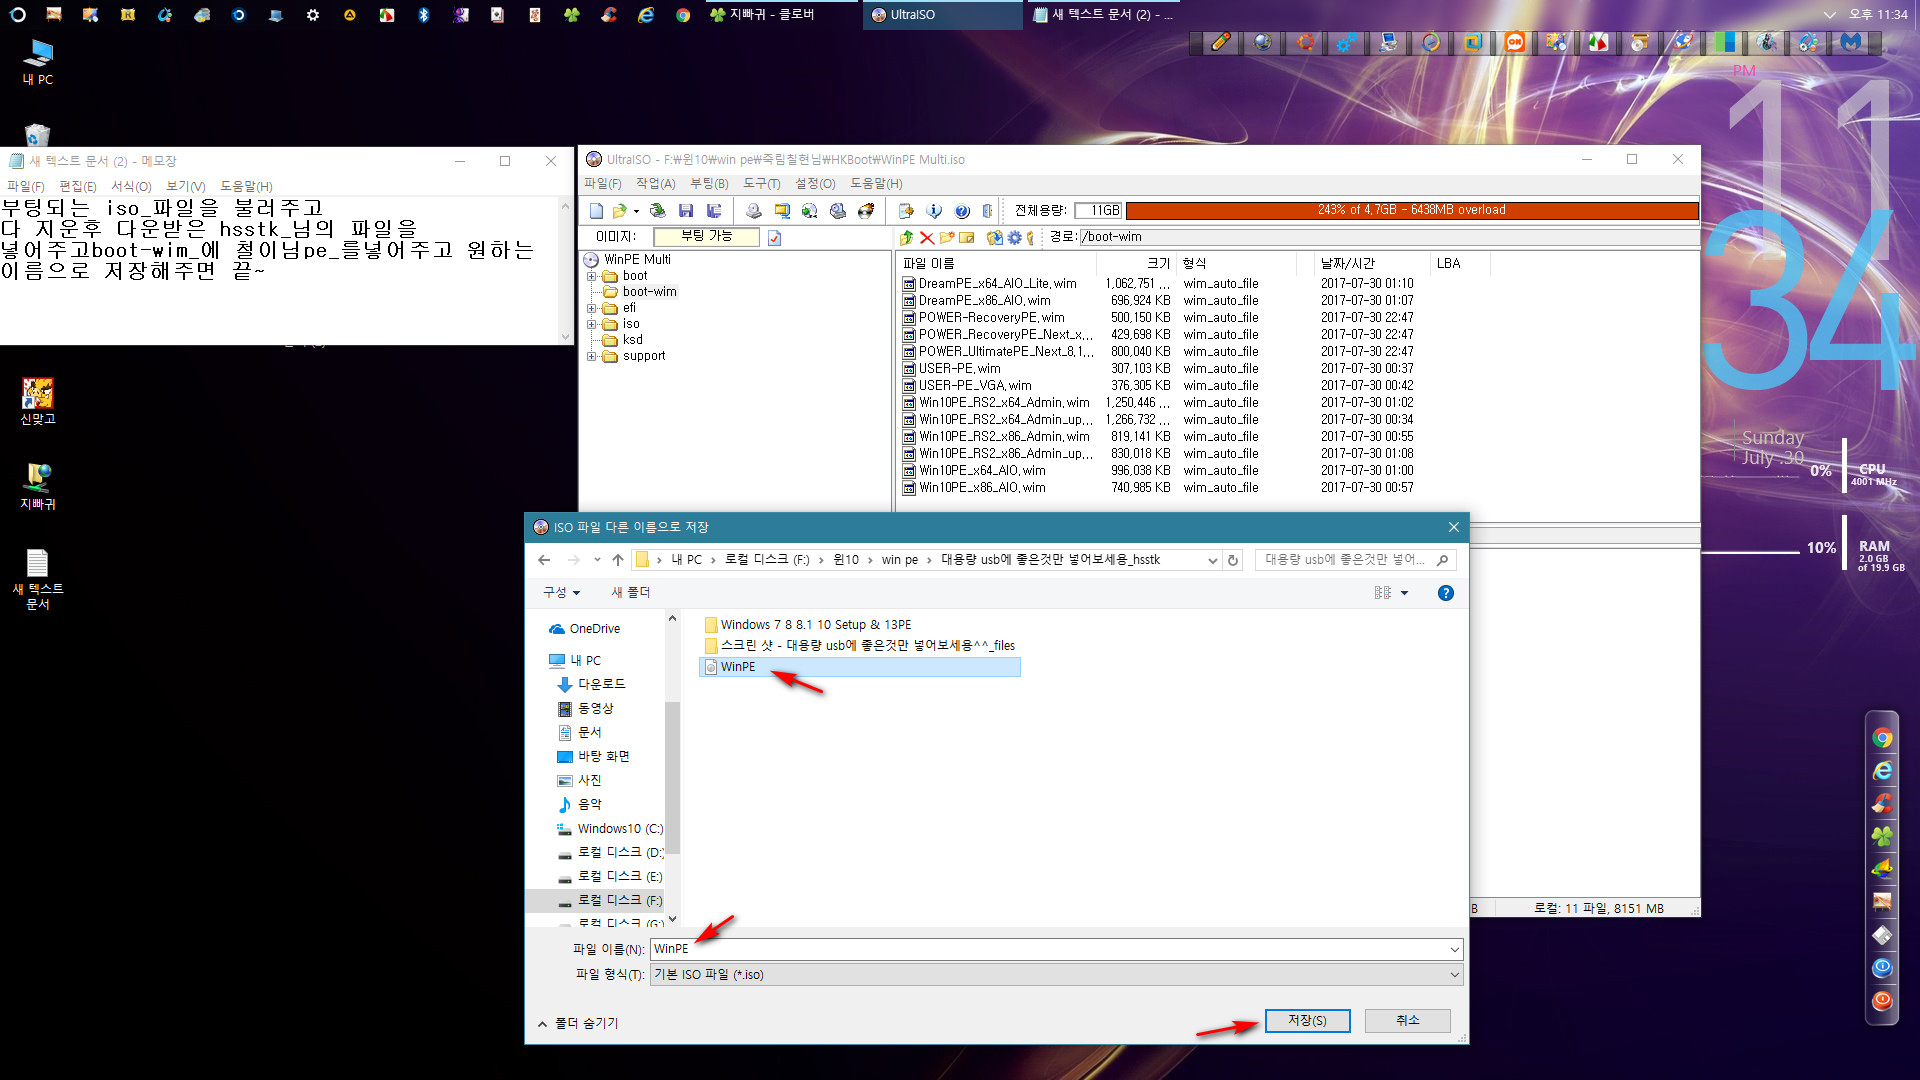
Task: Click the Add files icon in UltraISO toolbar
Action: click(x=906, y=211)
